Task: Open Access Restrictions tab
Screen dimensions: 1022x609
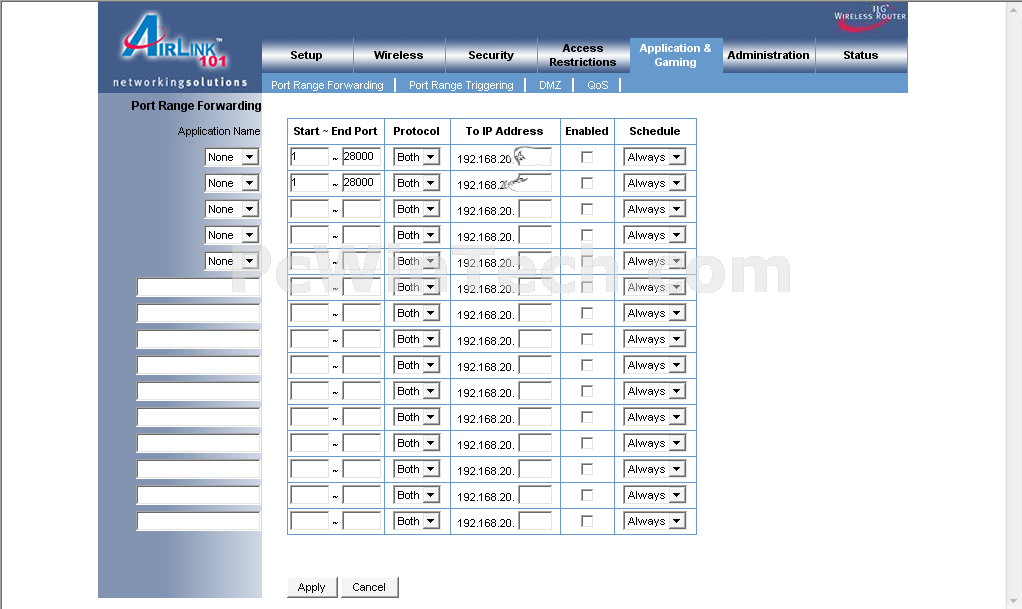Action: click(583, 55)
